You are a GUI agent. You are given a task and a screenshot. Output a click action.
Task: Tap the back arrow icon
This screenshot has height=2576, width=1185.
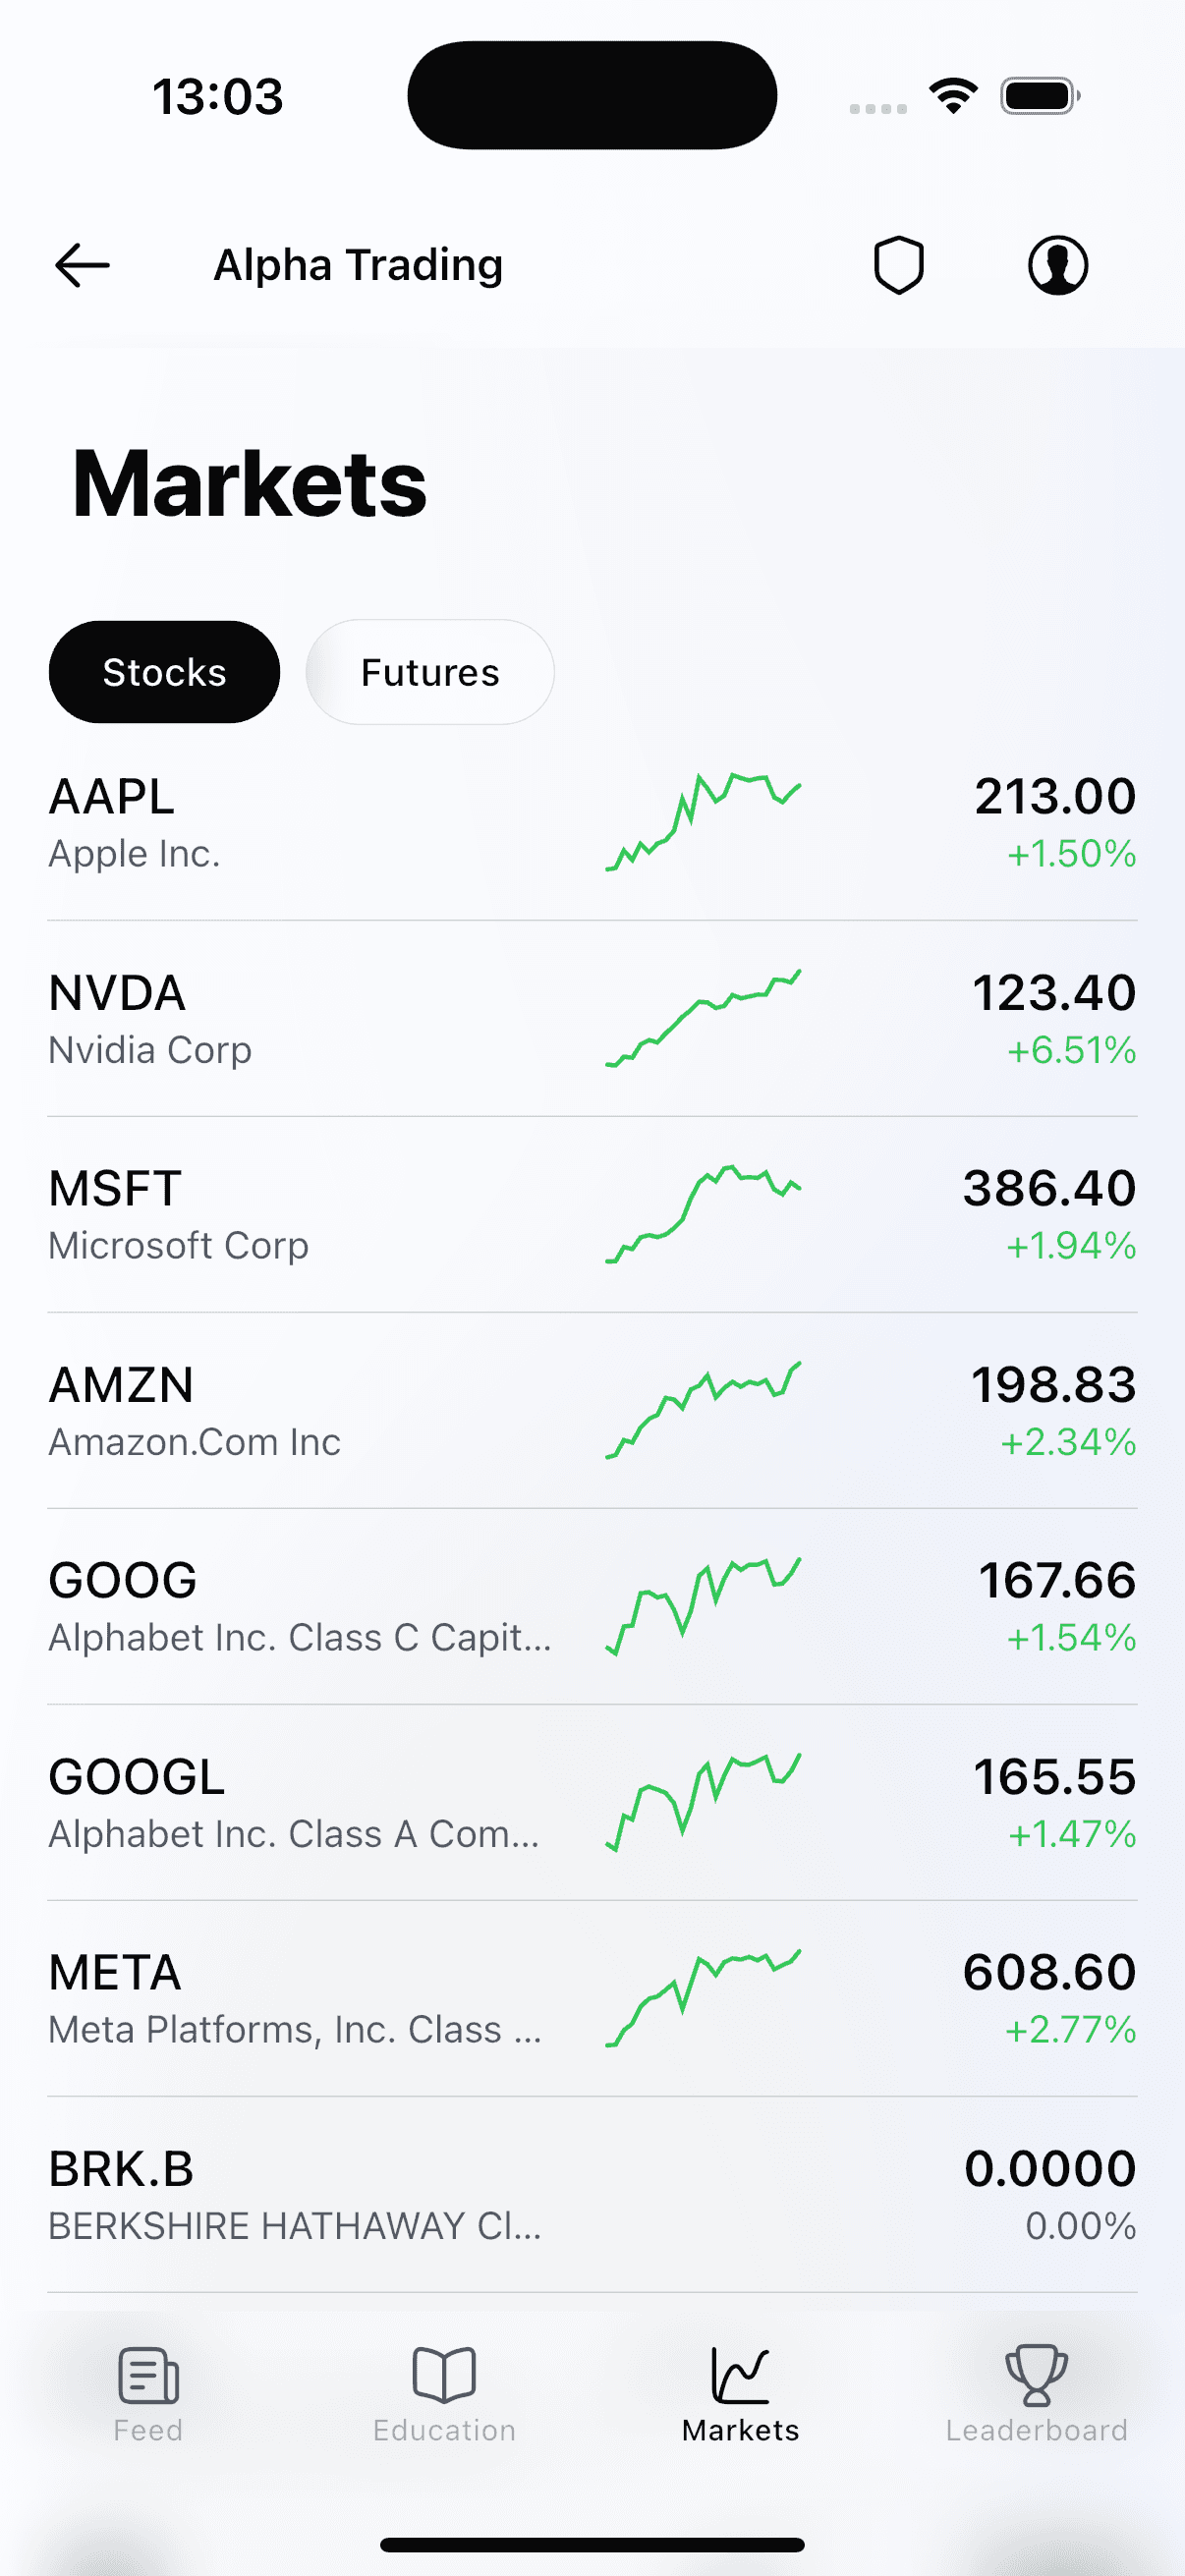pyautogui.click(x=82, y=265)
